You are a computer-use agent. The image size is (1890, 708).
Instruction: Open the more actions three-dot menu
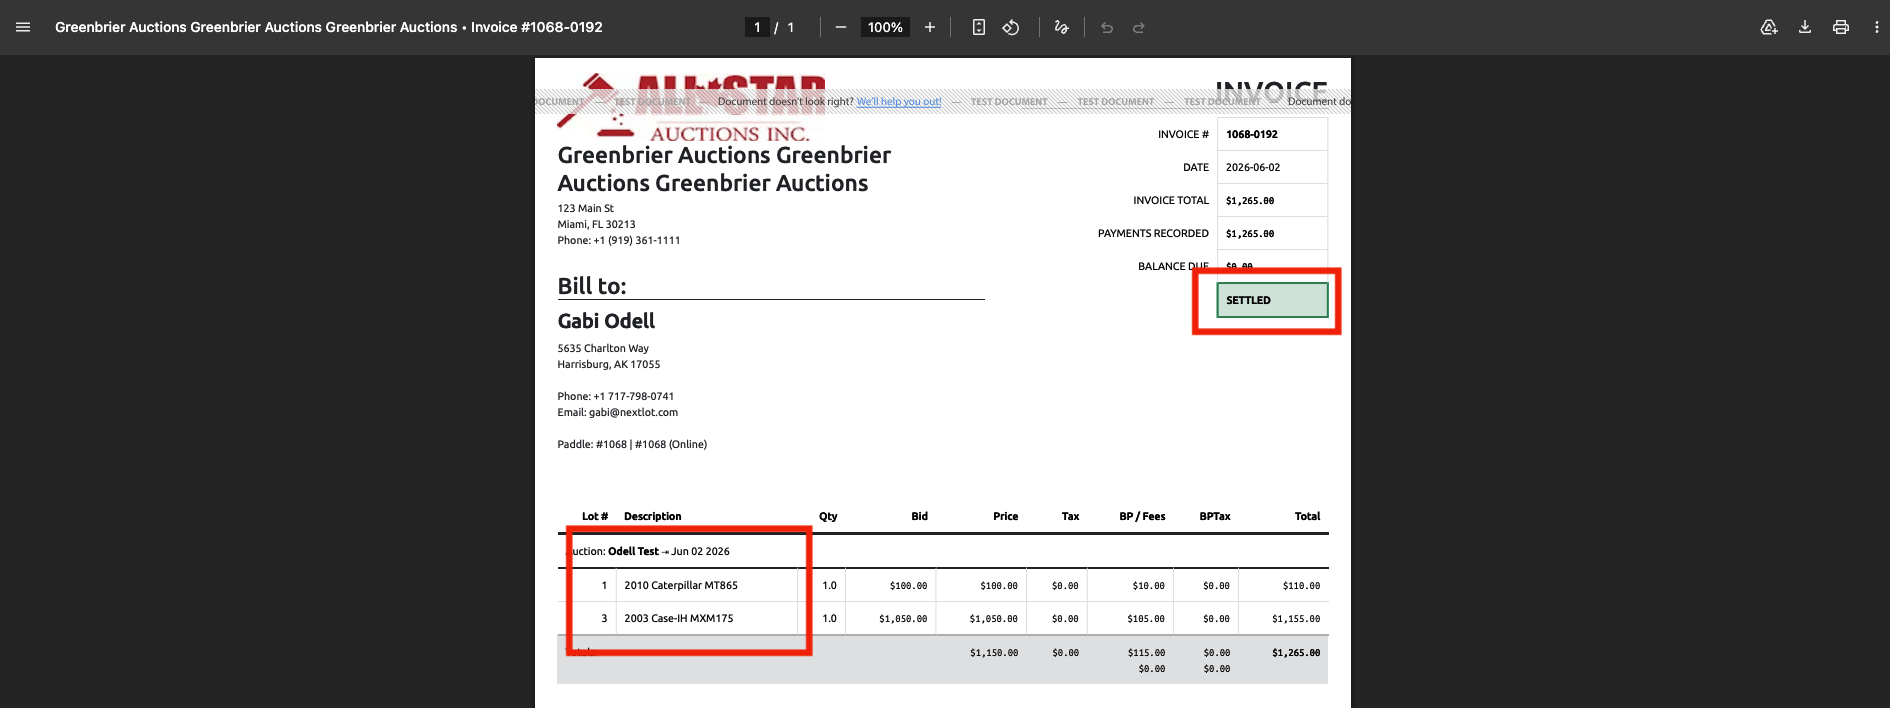click(1876, 27)
